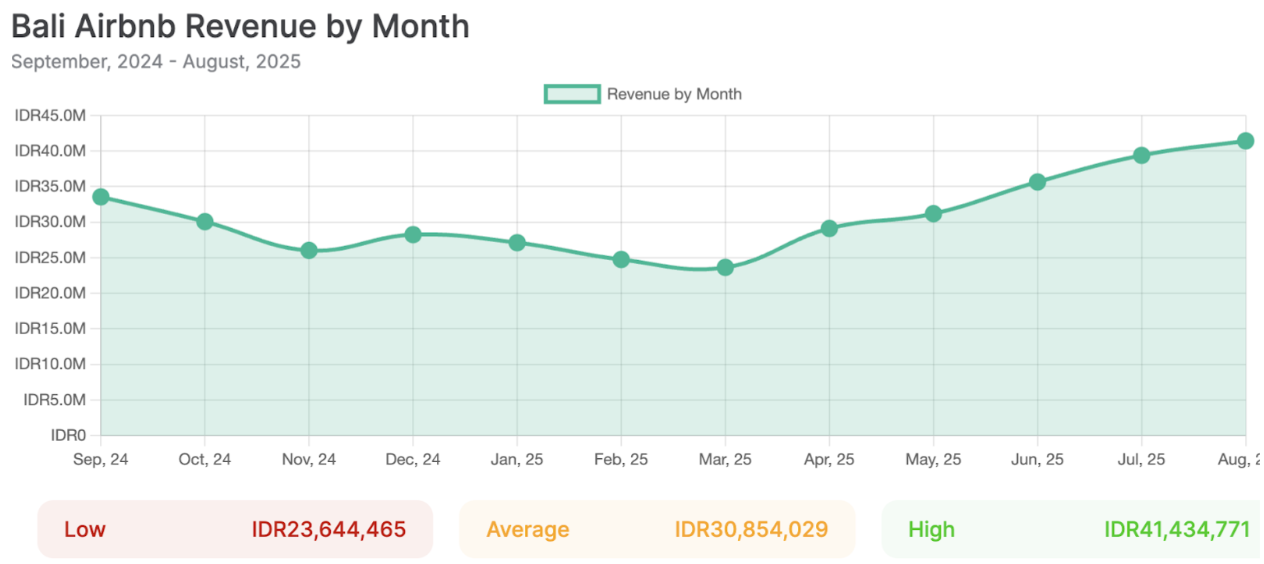Select the Jul, 25 chart point
The width and height of the screenshot is (1264, 564).
pyautogui.click(x=1141, y=155)
